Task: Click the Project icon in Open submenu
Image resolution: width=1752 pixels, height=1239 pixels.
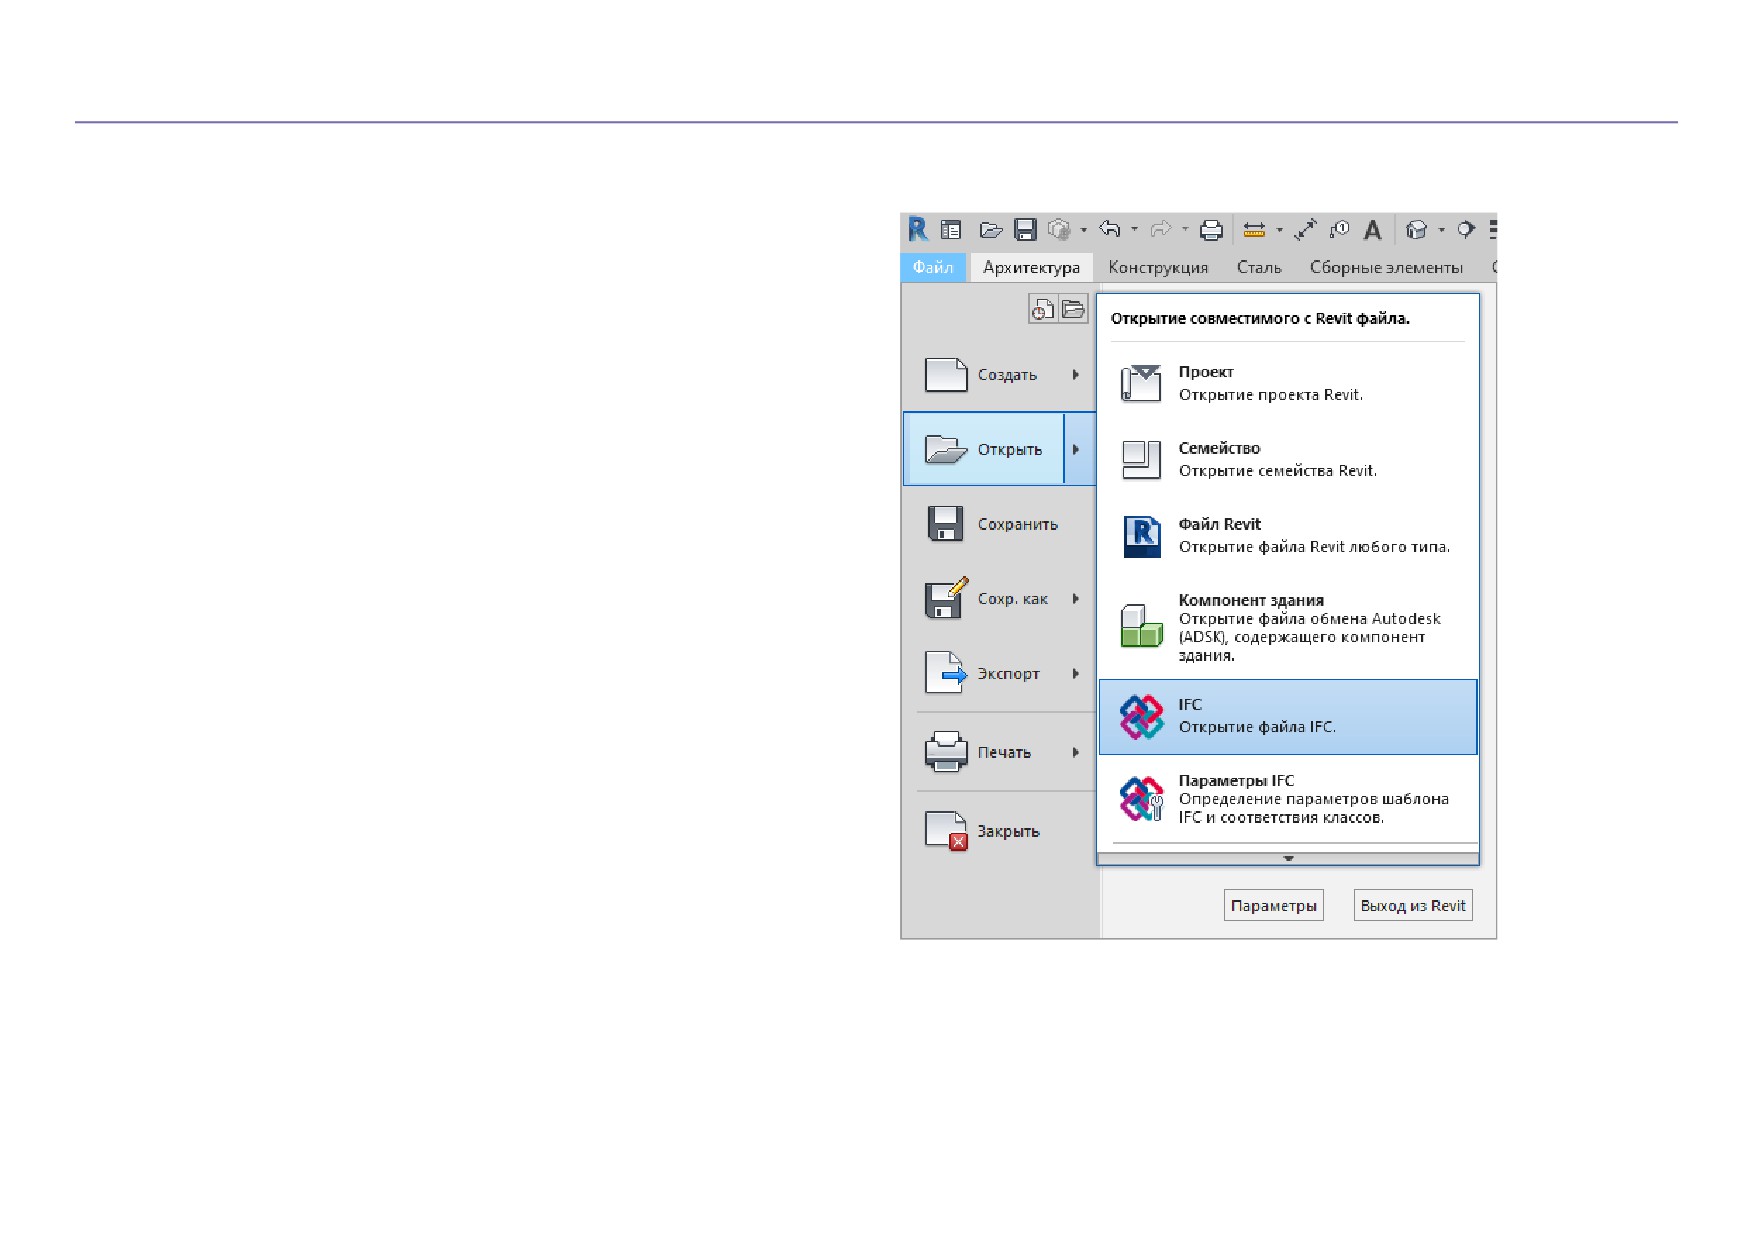Action: coord(1141,383)
